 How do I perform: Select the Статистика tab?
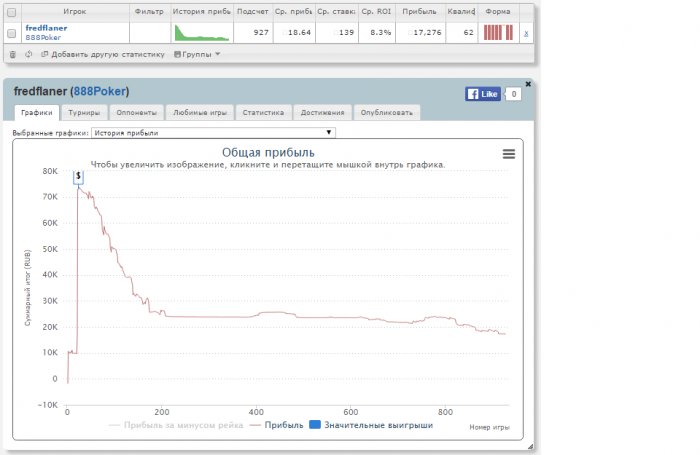263,113
